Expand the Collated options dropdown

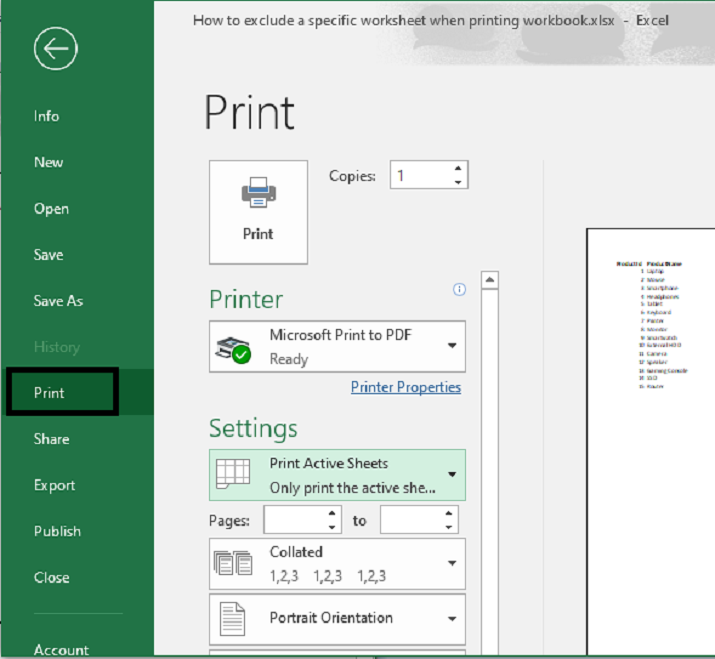[452, 564]
